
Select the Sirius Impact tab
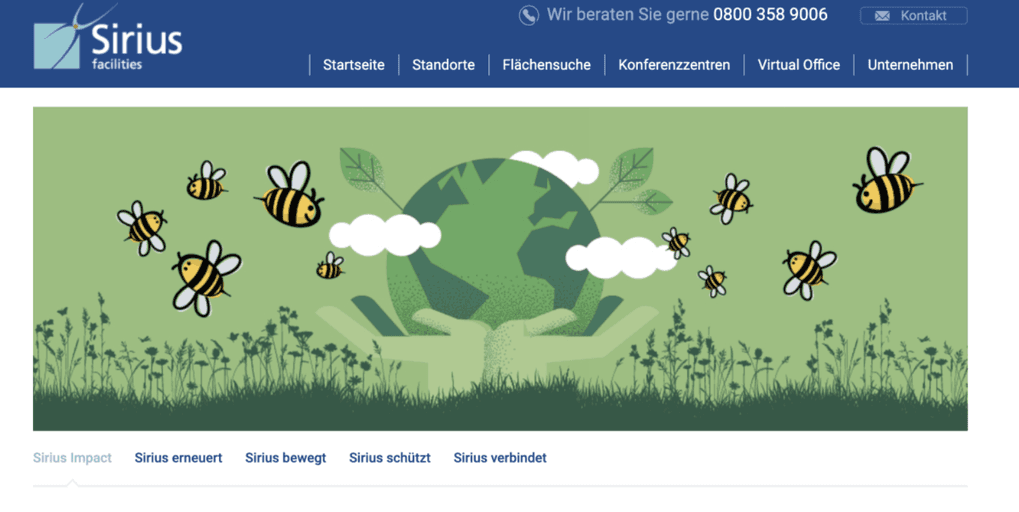click(72, 457)
